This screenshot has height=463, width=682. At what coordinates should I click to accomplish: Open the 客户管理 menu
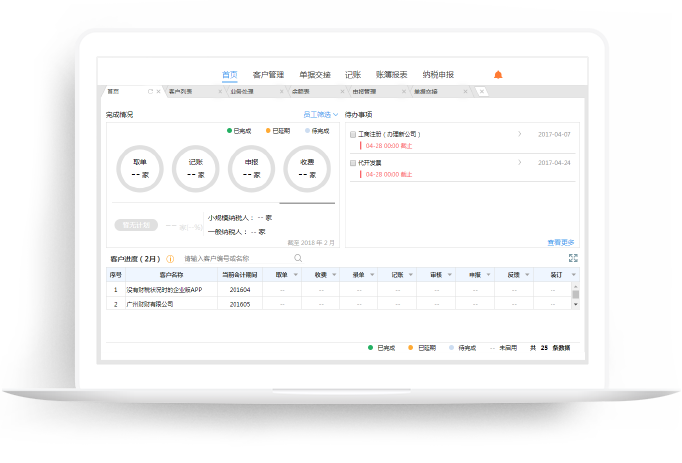[x=269, y=75]
